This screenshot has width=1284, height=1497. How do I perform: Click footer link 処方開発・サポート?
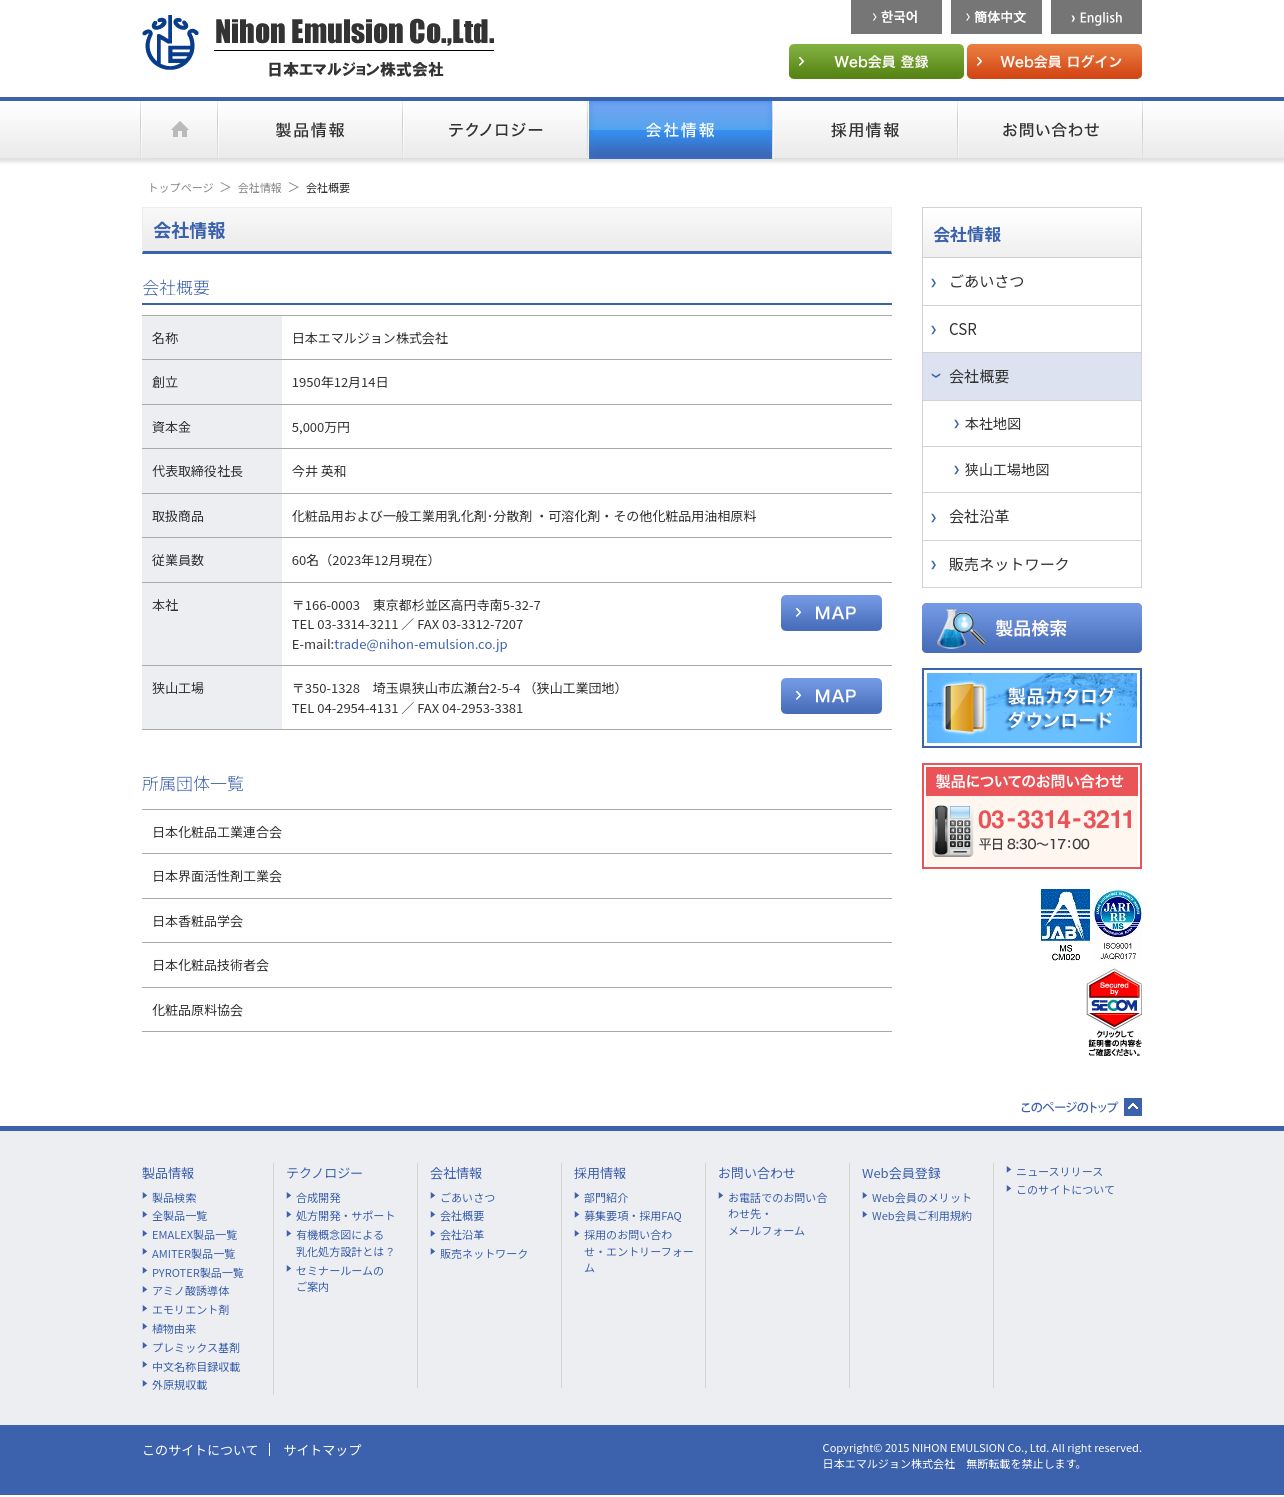click(x=345, y=1216)
